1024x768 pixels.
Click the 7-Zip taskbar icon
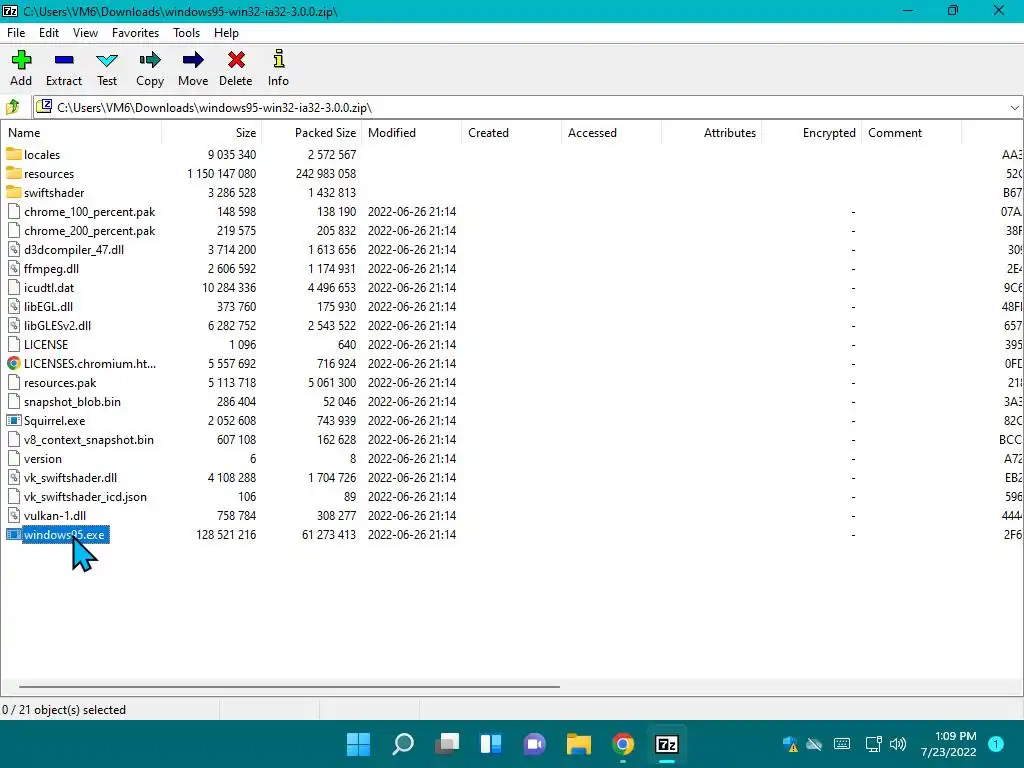click(667, 744)
